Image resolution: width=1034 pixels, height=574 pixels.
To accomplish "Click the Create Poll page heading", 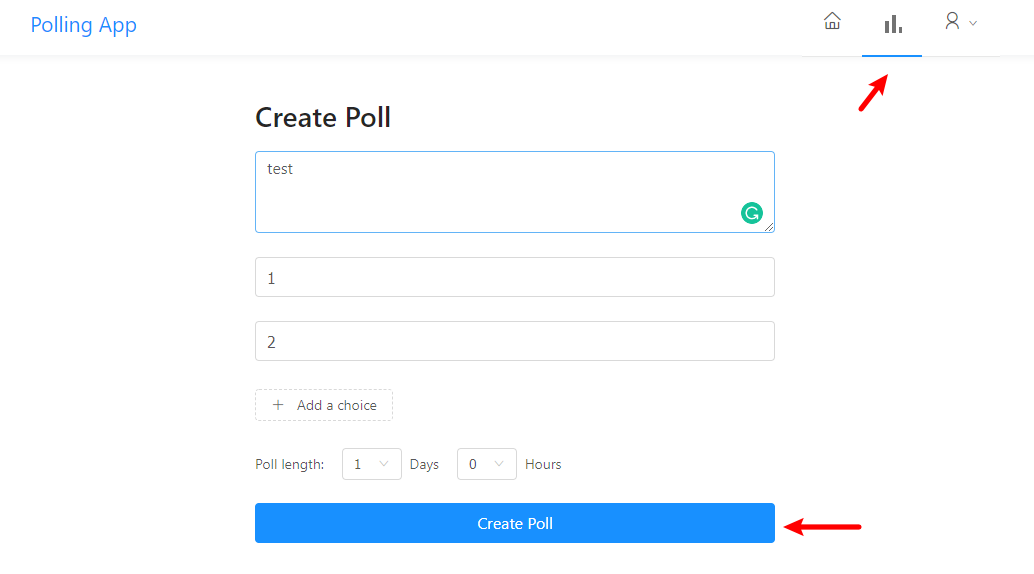I will point(323,118).
